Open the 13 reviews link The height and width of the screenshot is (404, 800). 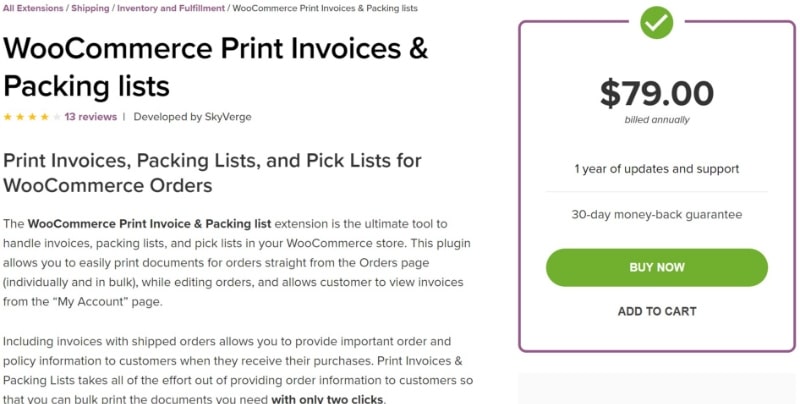(90, 117)
